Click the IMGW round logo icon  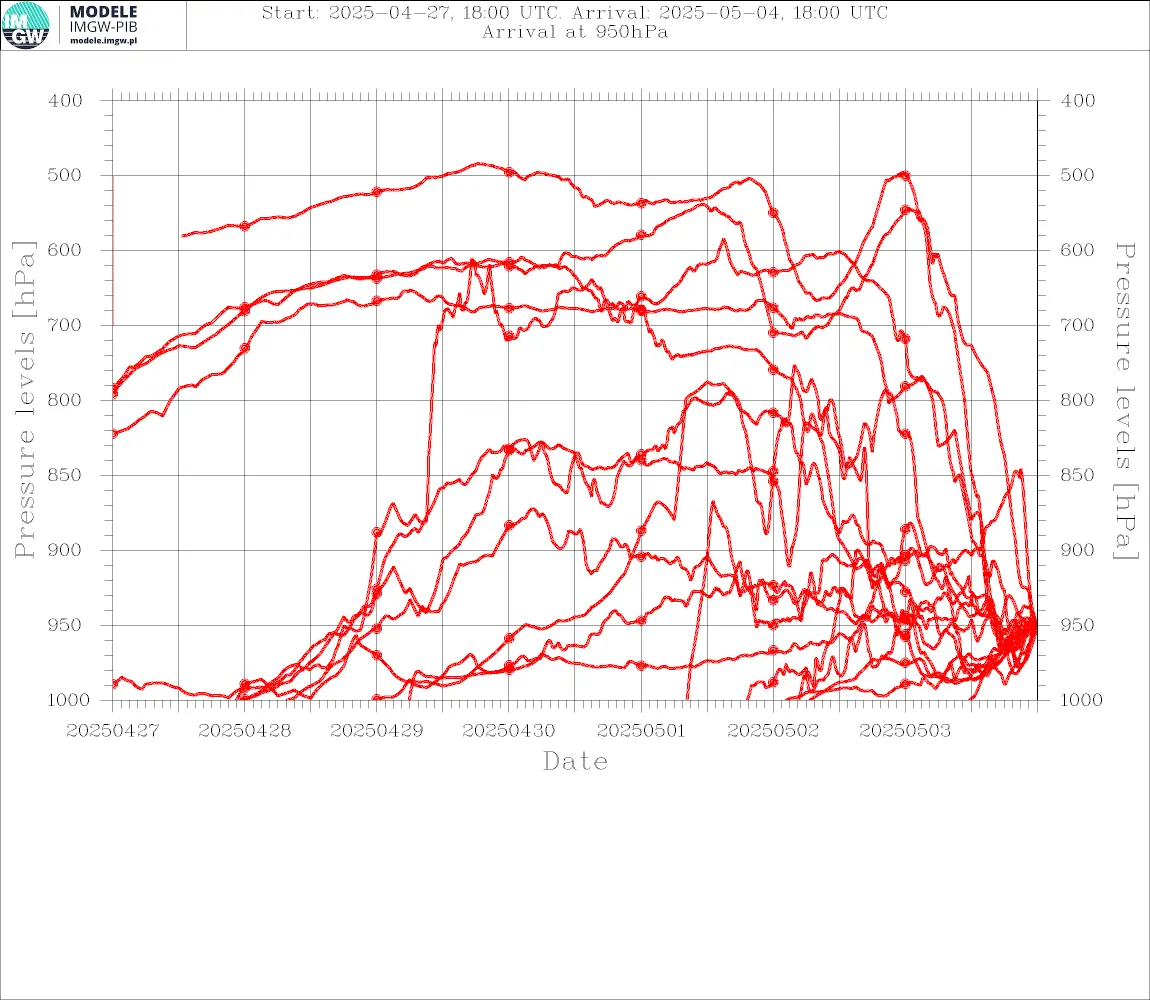[26, 26]
